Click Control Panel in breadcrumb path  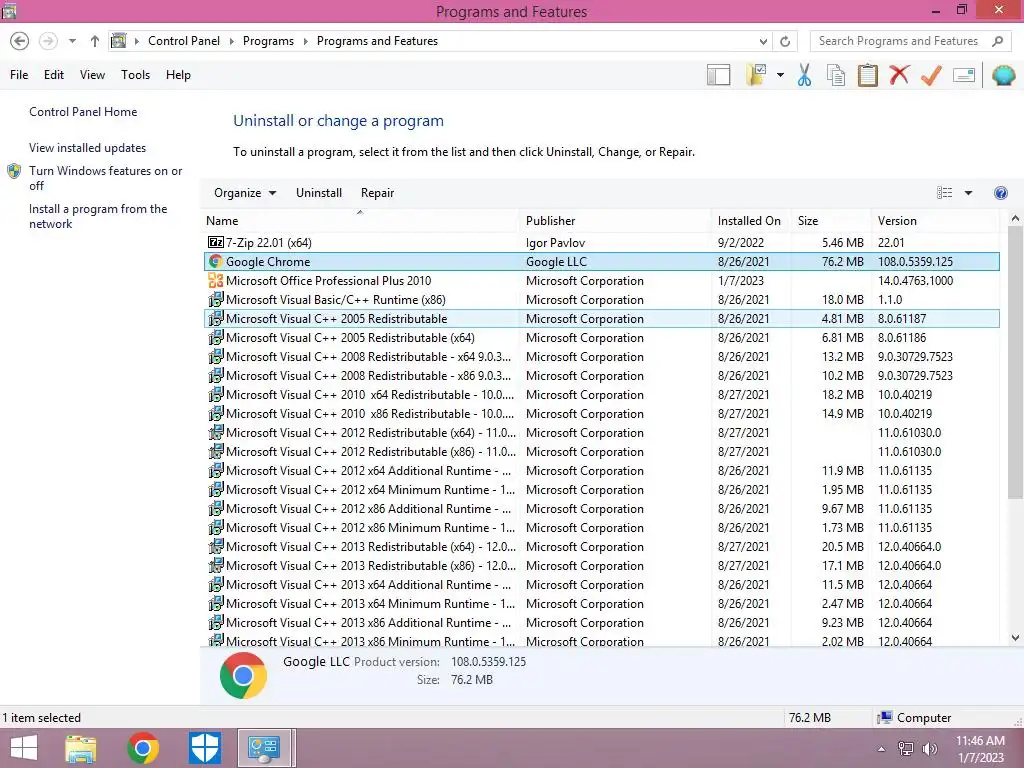click(x=184, y=41)
